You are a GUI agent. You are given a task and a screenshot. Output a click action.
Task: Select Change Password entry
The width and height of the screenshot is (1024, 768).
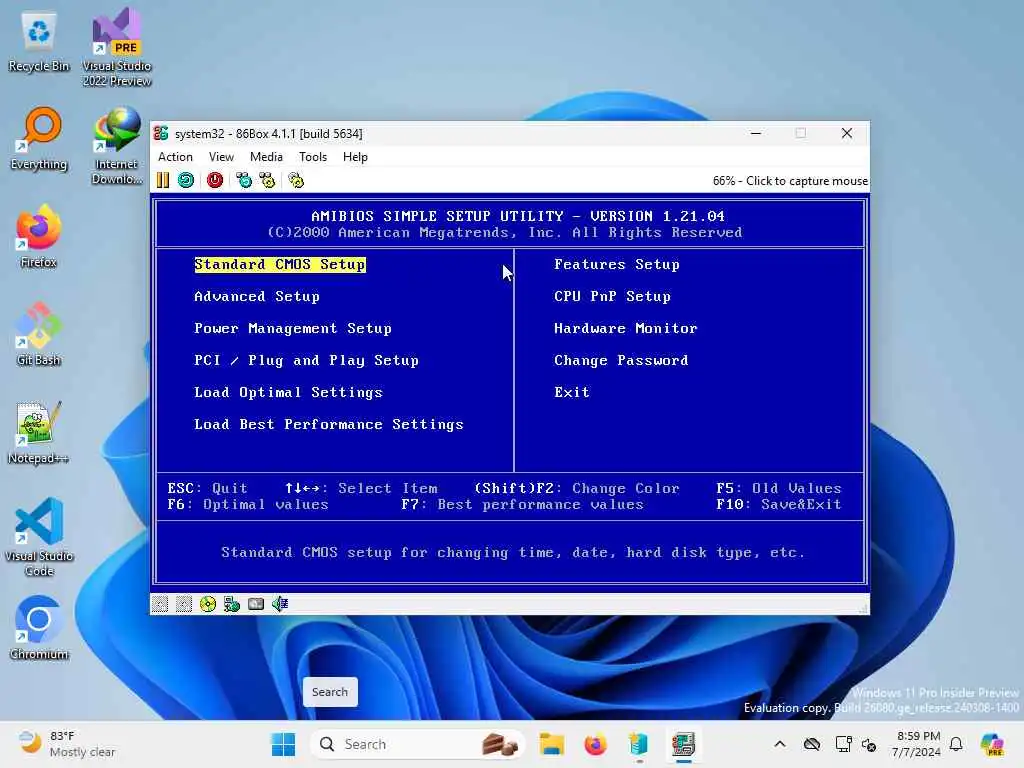(621, 360)
